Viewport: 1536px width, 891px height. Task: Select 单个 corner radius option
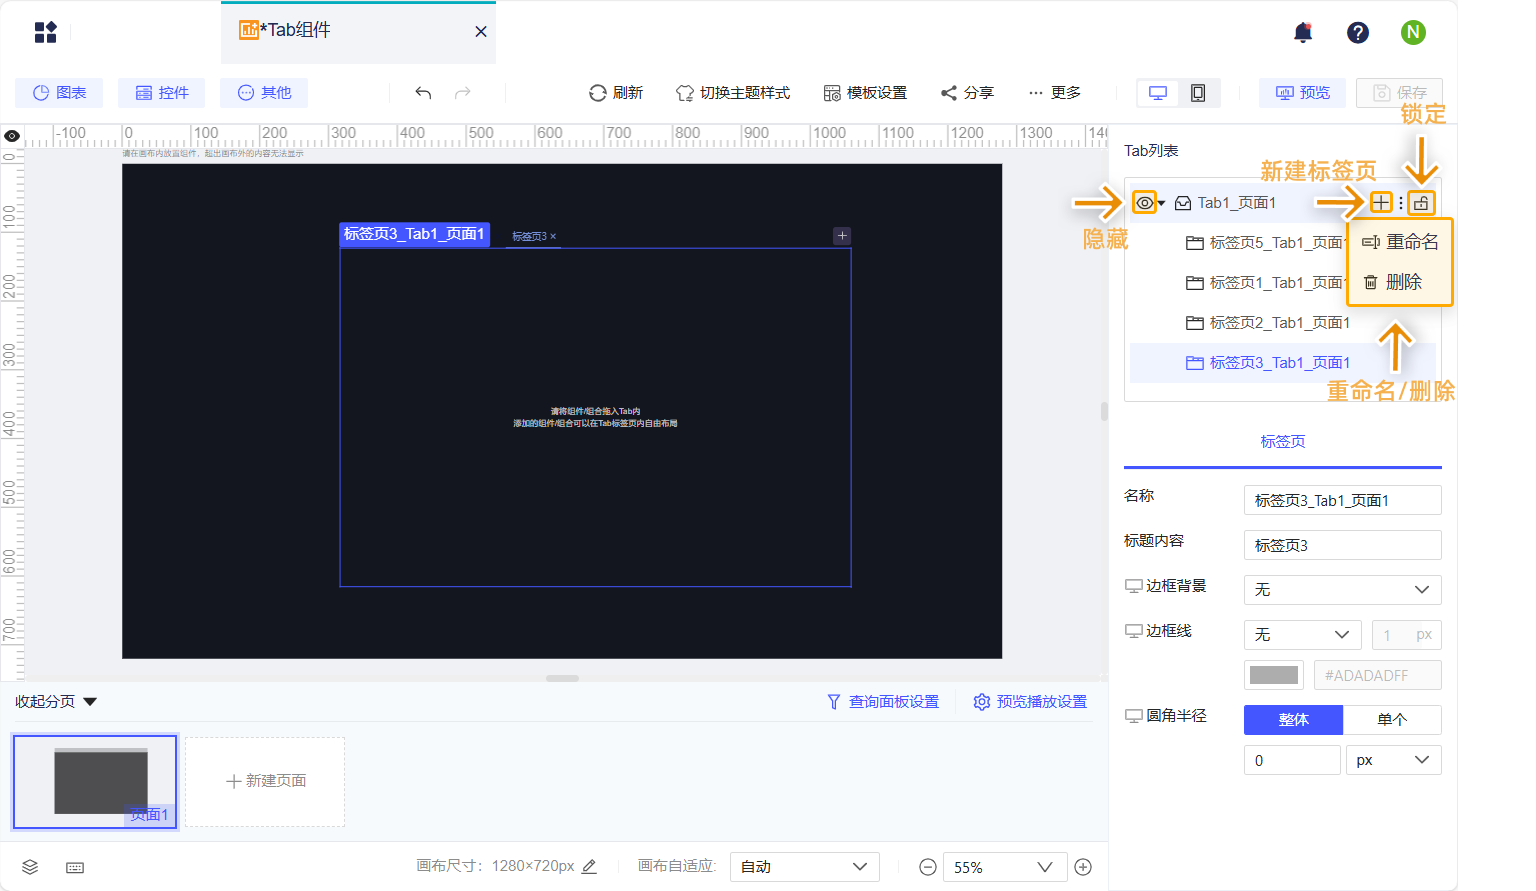pyautogui.click(x=1392, y=720)
